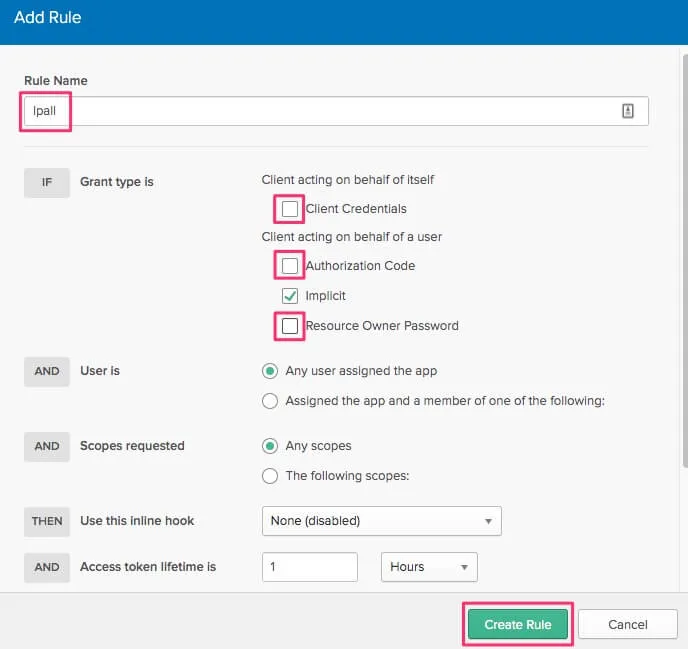Select Any user assigned the app
The width and height of the screenshot is (688, 649).
click(x=270, y=371)
